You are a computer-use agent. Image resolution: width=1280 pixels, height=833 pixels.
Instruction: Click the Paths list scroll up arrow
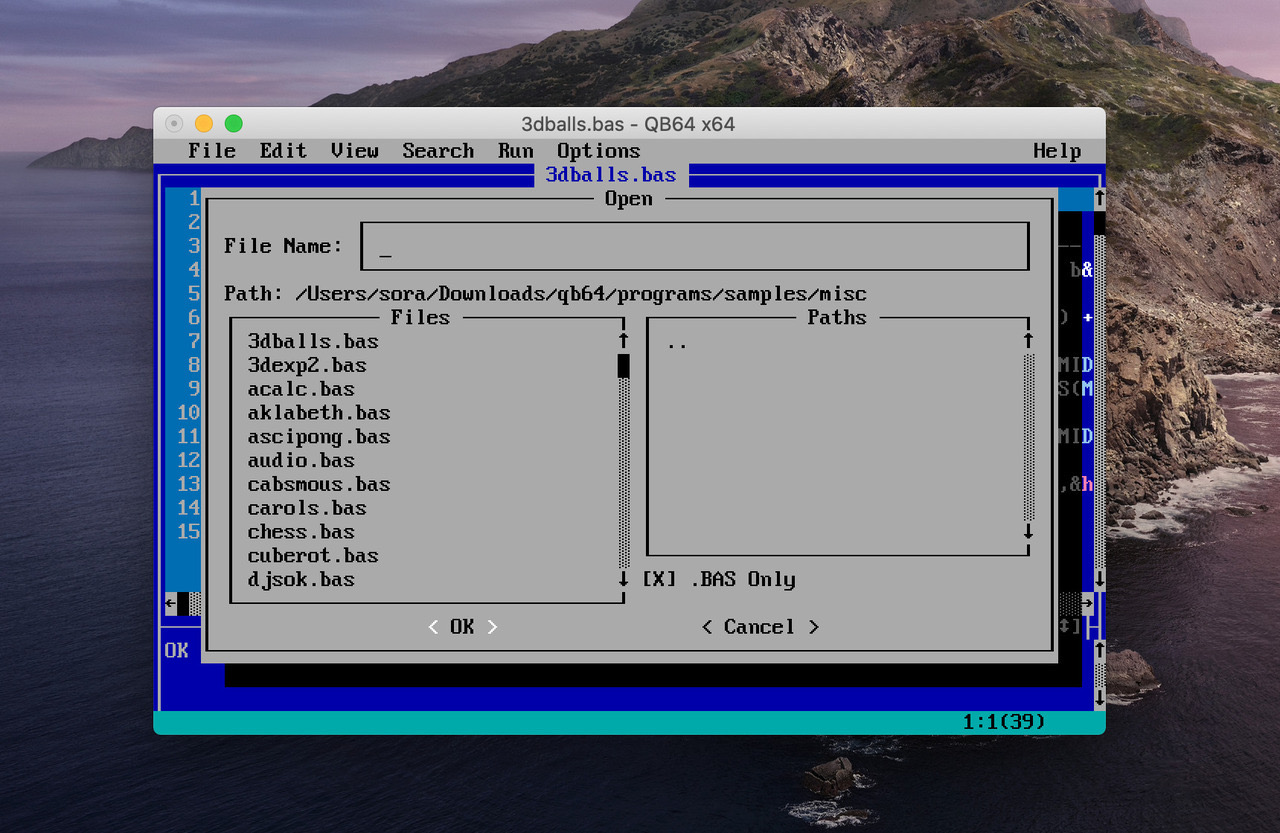[x=1028, y=341]
